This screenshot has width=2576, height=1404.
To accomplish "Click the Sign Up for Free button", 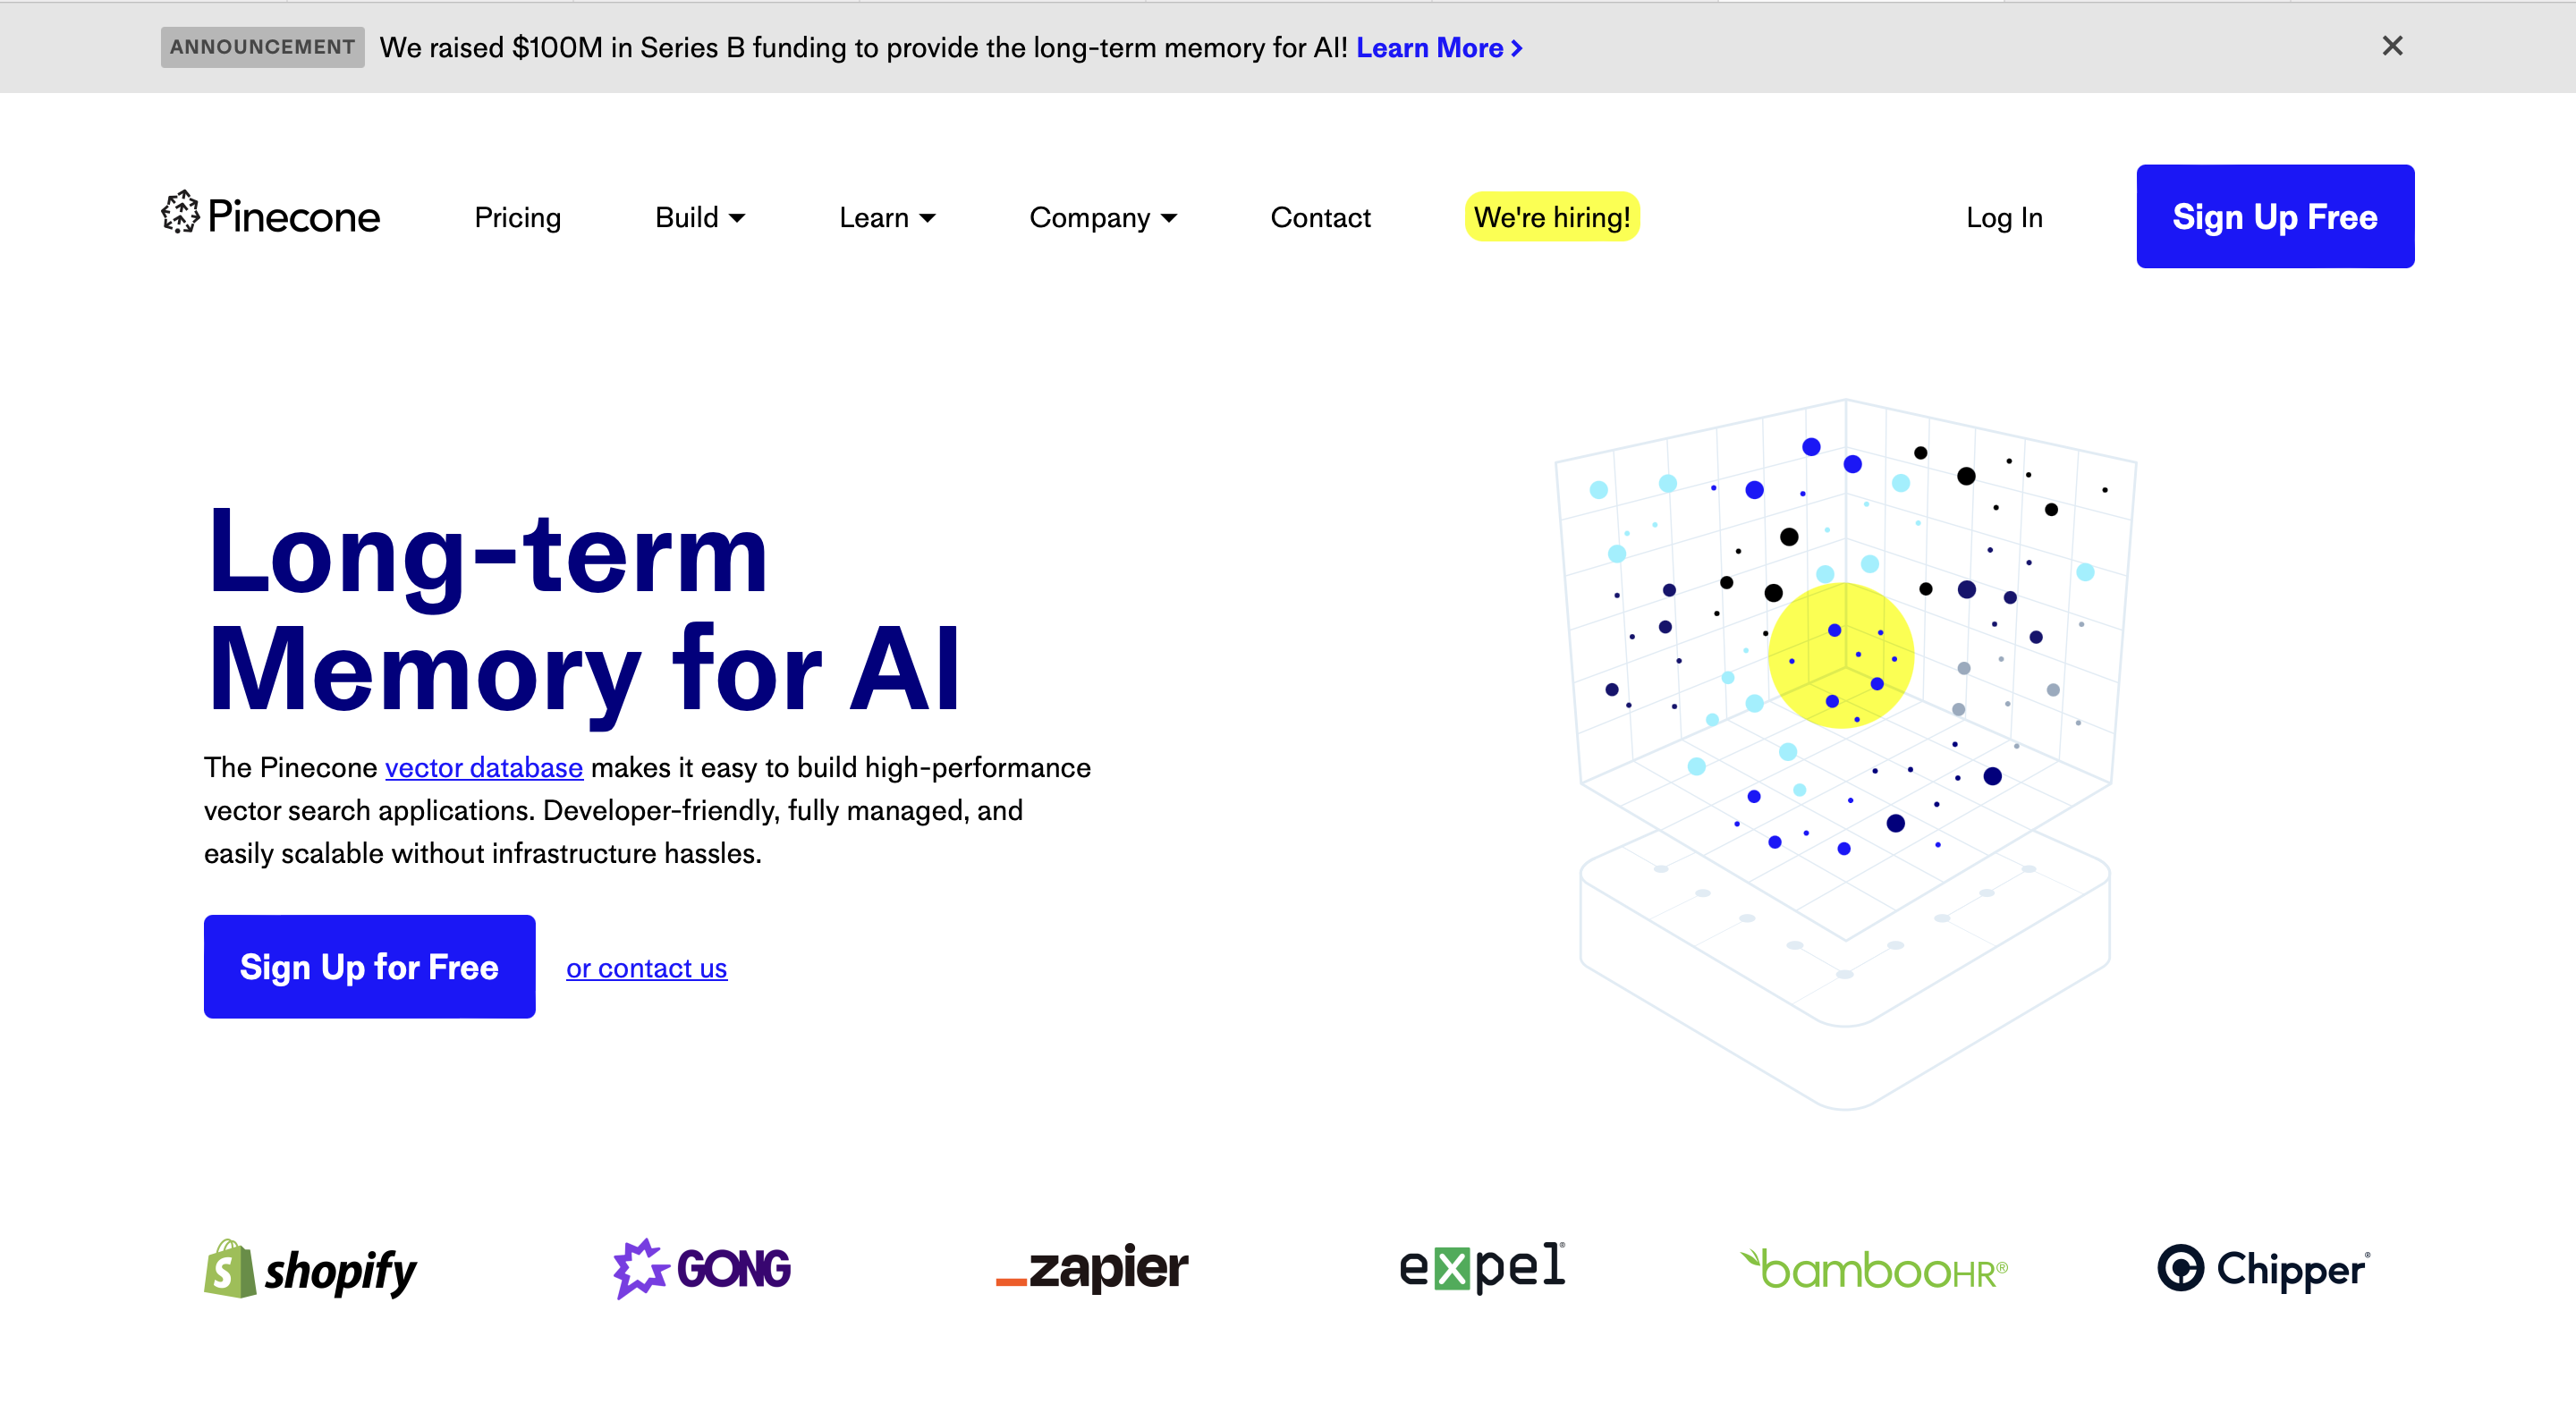I will tap(369, 967).
